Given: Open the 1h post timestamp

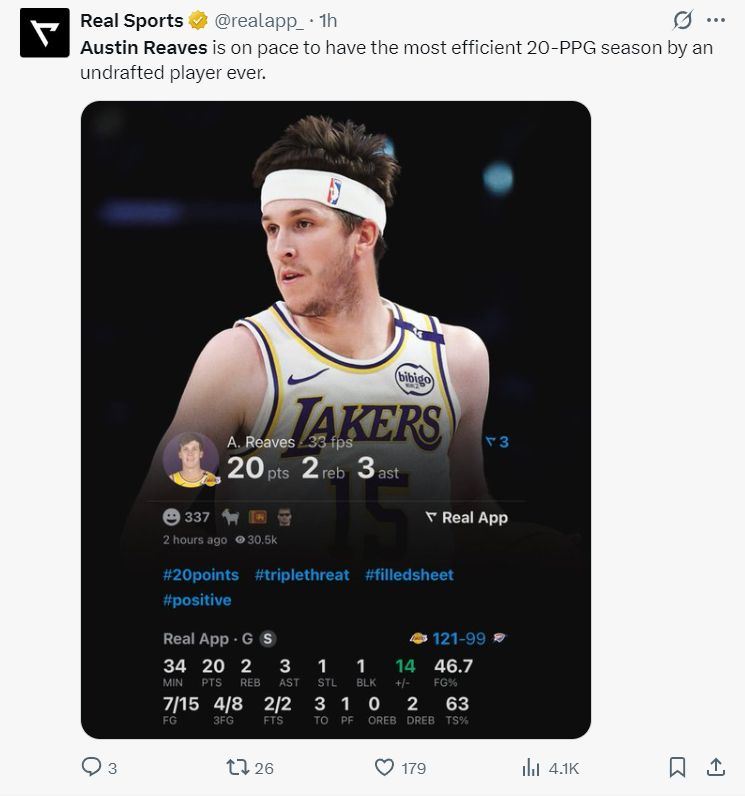Looking at the screenshot, I should pyautogui.click(x=328, y=21).
